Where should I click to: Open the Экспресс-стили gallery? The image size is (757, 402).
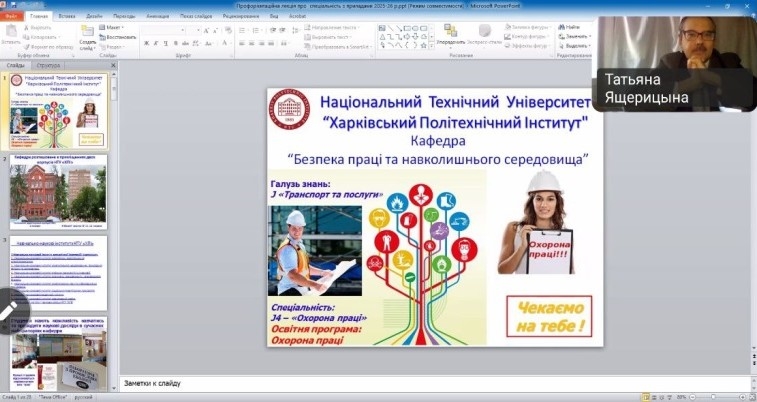[484, 36]
